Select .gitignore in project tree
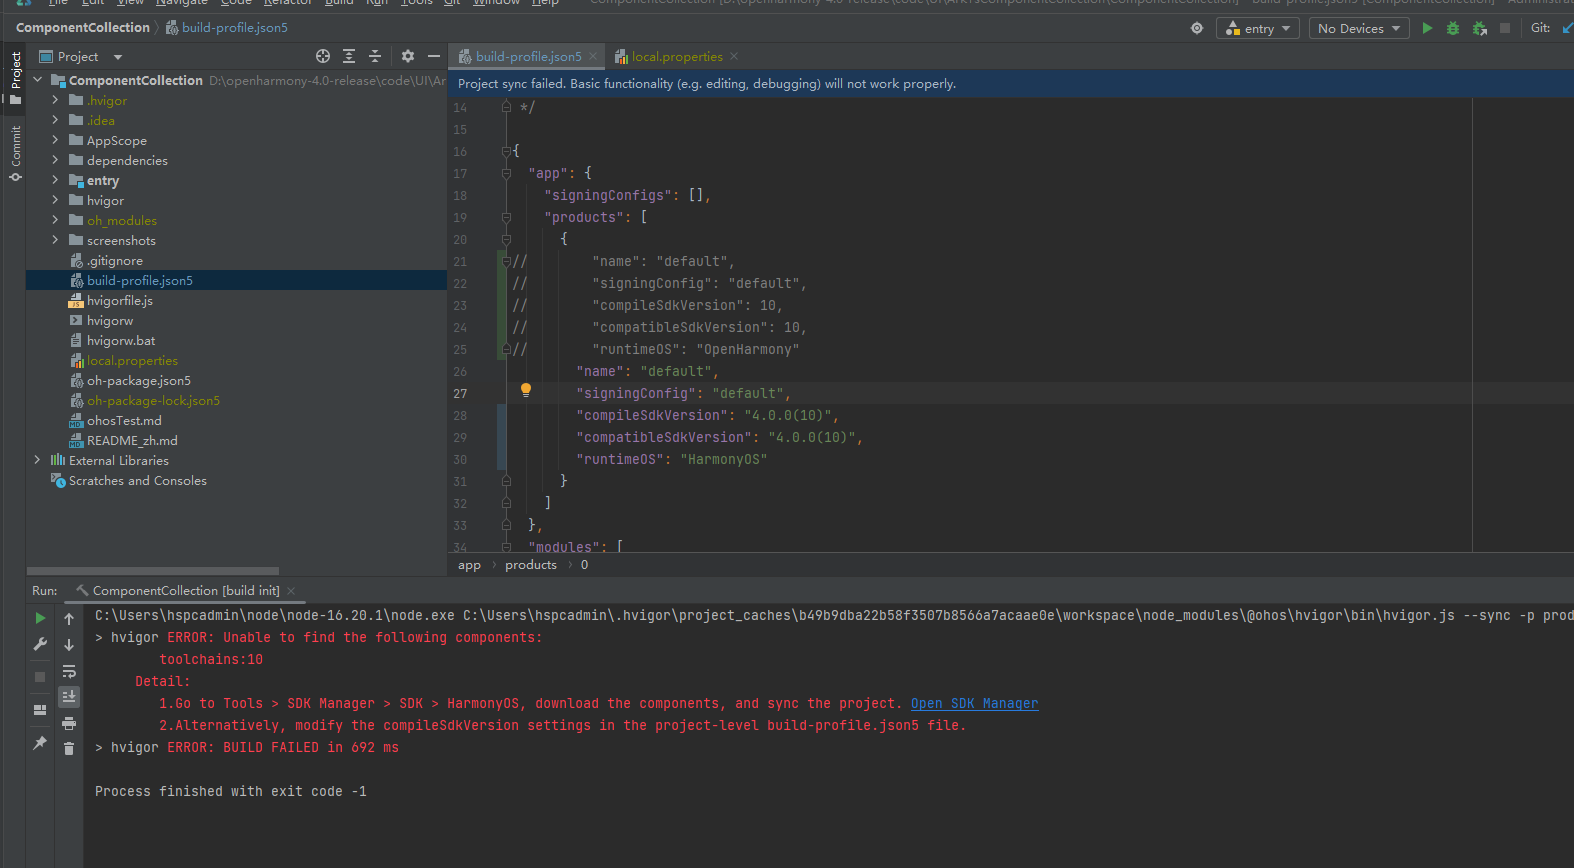This screenshot has height=868, width=1574. click(114, 260)
